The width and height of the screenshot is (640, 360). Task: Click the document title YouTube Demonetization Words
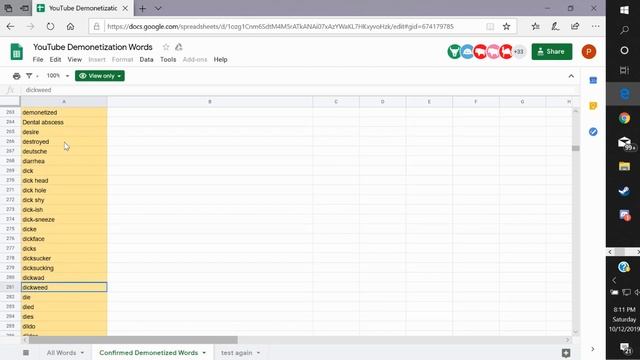[93, 47]
